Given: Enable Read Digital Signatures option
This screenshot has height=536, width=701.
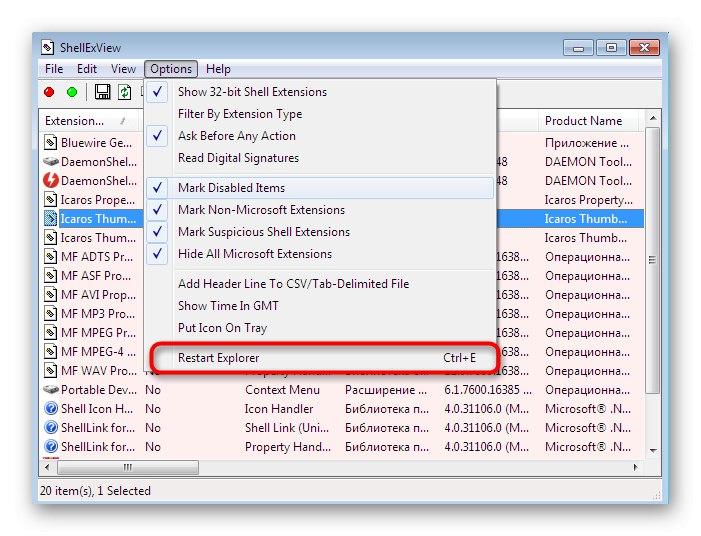Looking at the screenshot, I should point(320,158).
